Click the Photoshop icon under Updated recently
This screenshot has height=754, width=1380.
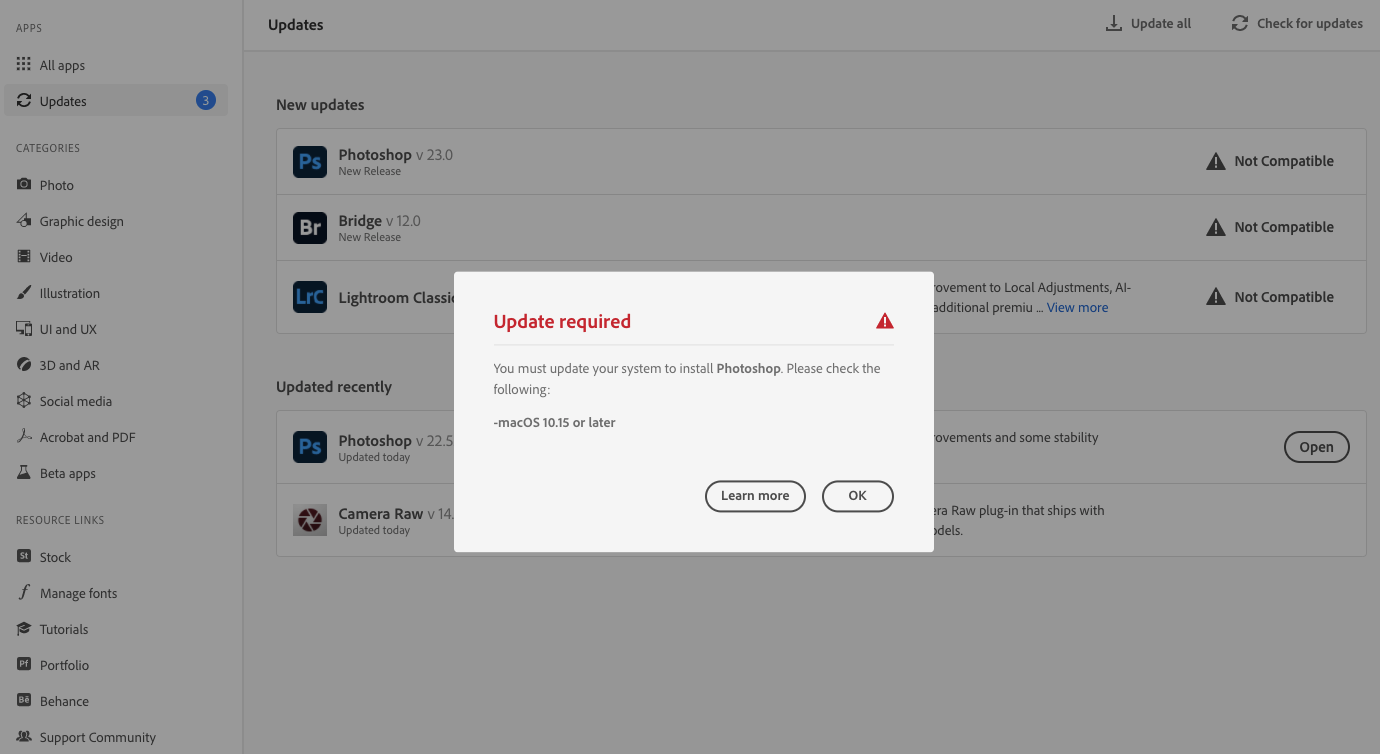tap(310, 447)
